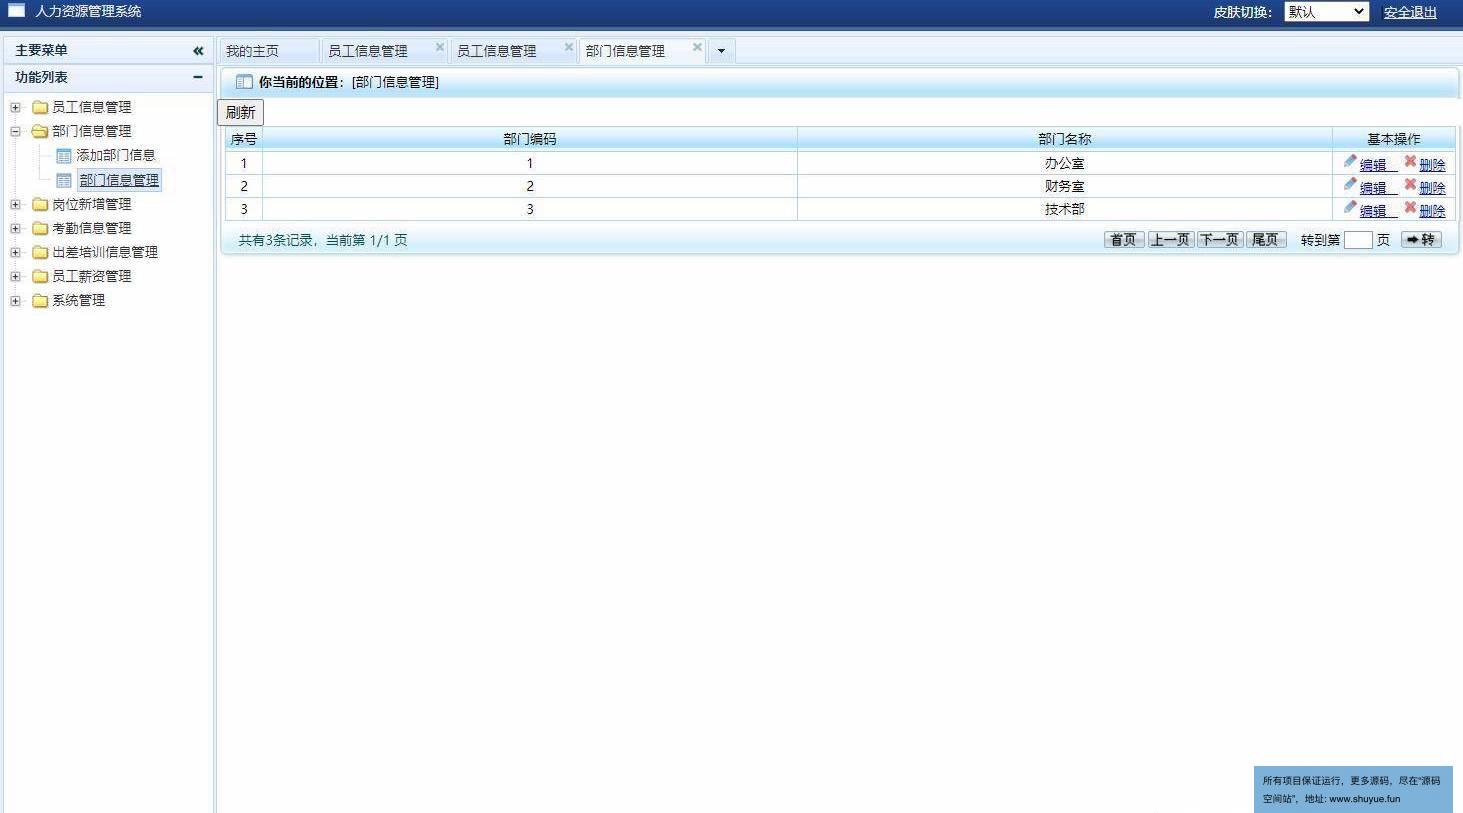Close the second 员工信息管理 tab
Screen dimensions: 1463x813
pyautogui.click(x=569, y=47)
